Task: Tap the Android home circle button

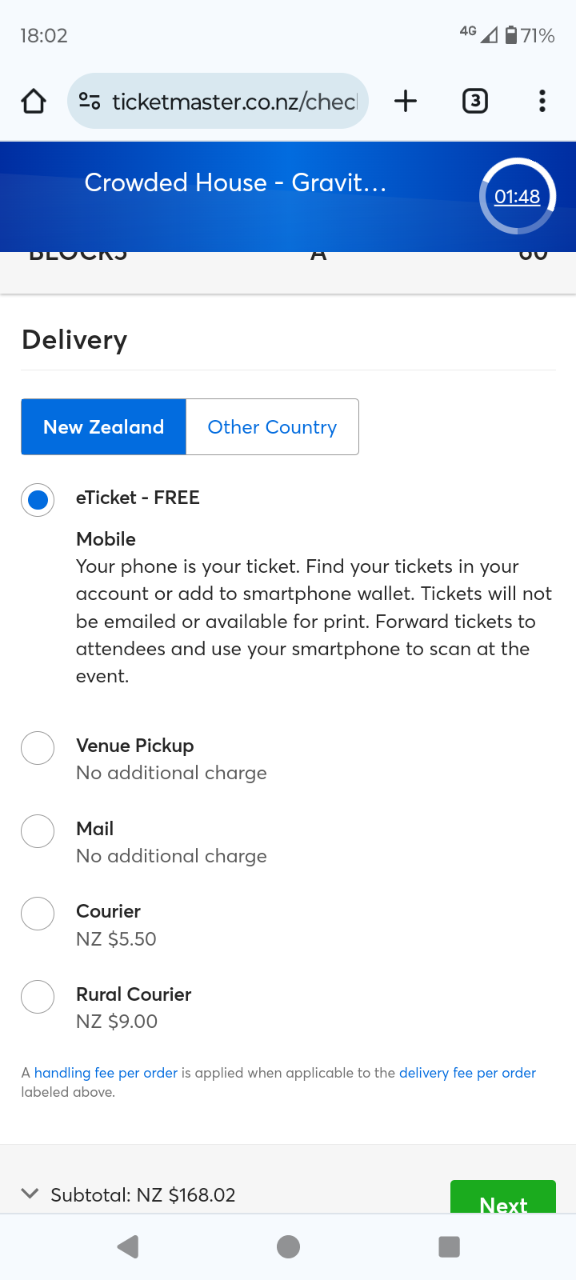Action: click(x=288, y=1246)
